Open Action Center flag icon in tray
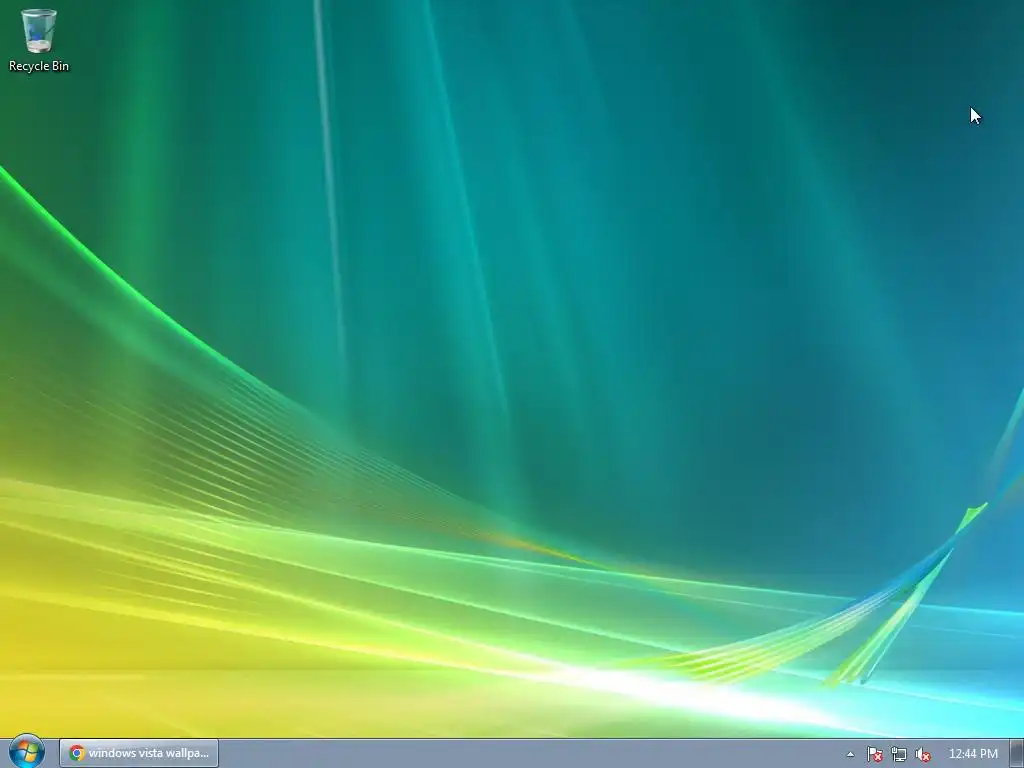This screenshot has height=768, width=1024. (x=874, y=754)
